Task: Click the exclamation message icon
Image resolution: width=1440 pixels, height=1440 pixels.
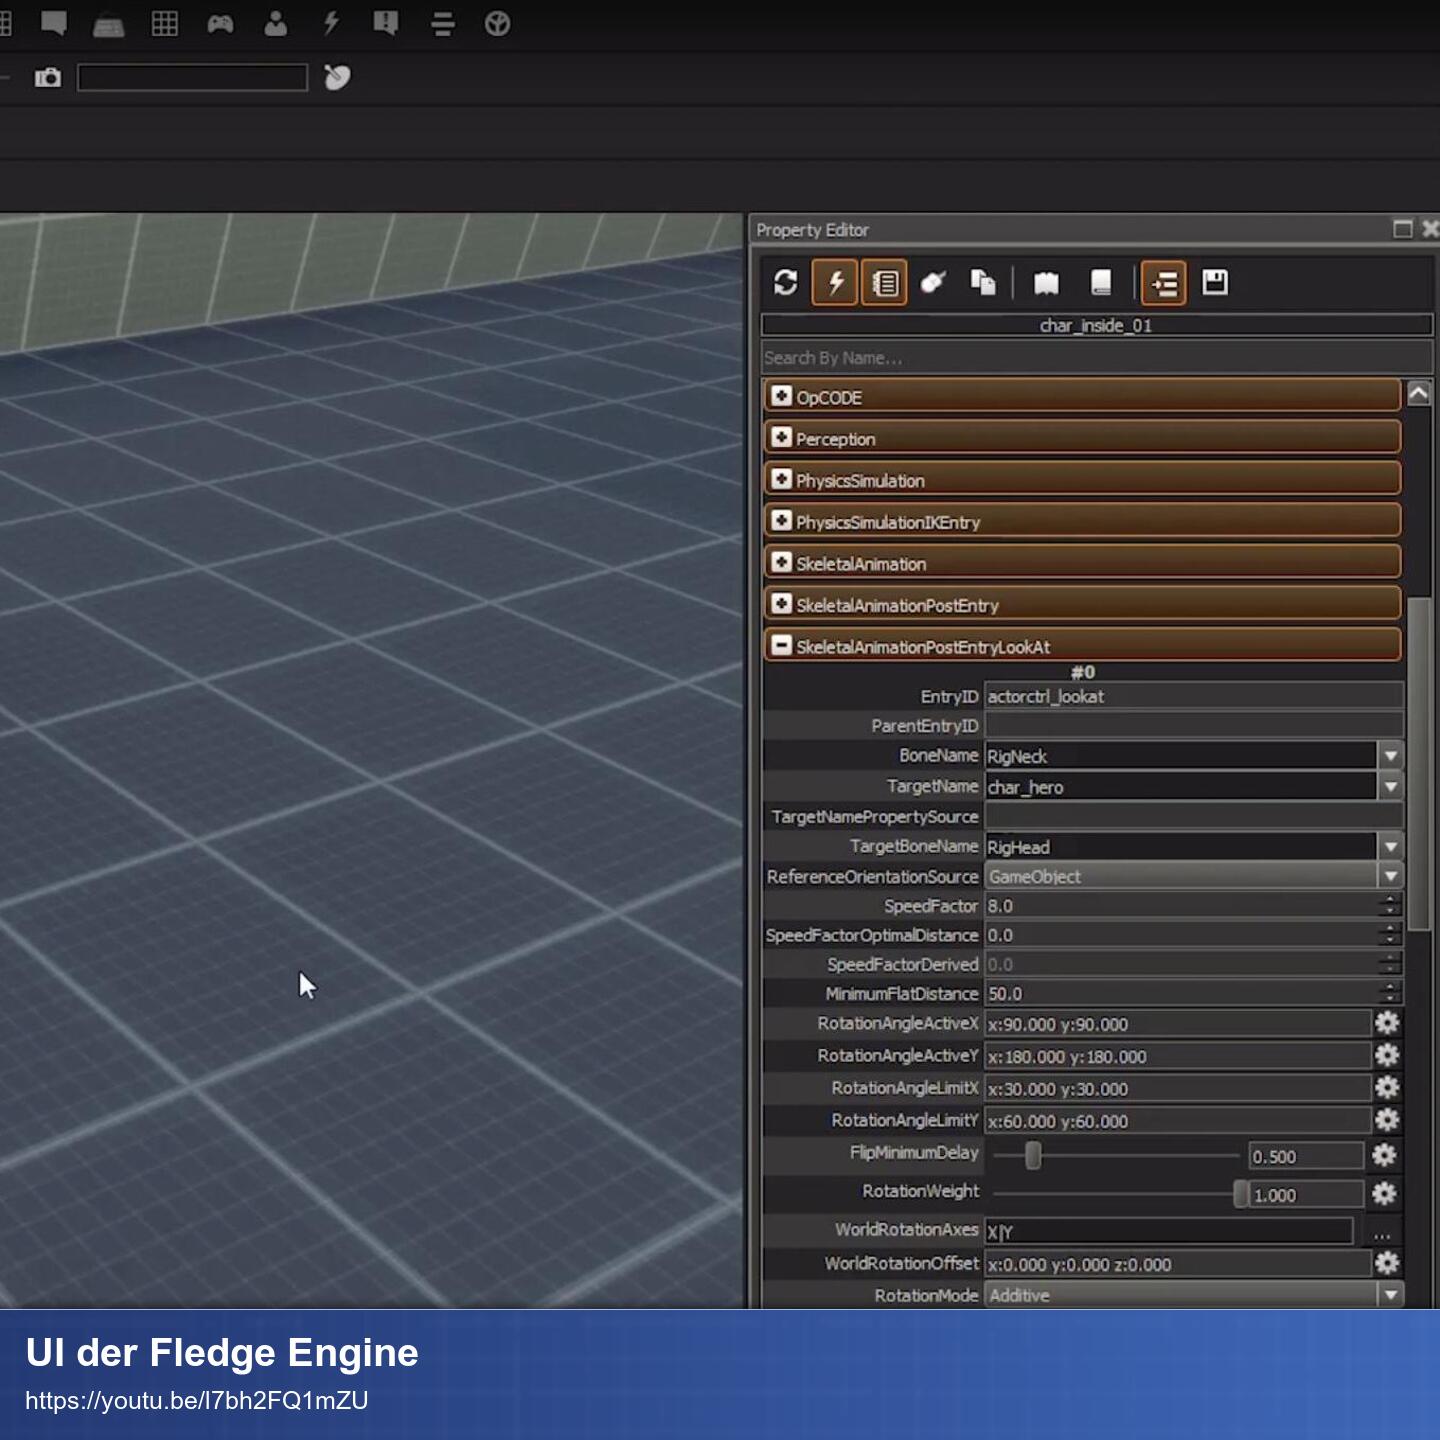Action: pyautogui.click(x=386, y=23)
